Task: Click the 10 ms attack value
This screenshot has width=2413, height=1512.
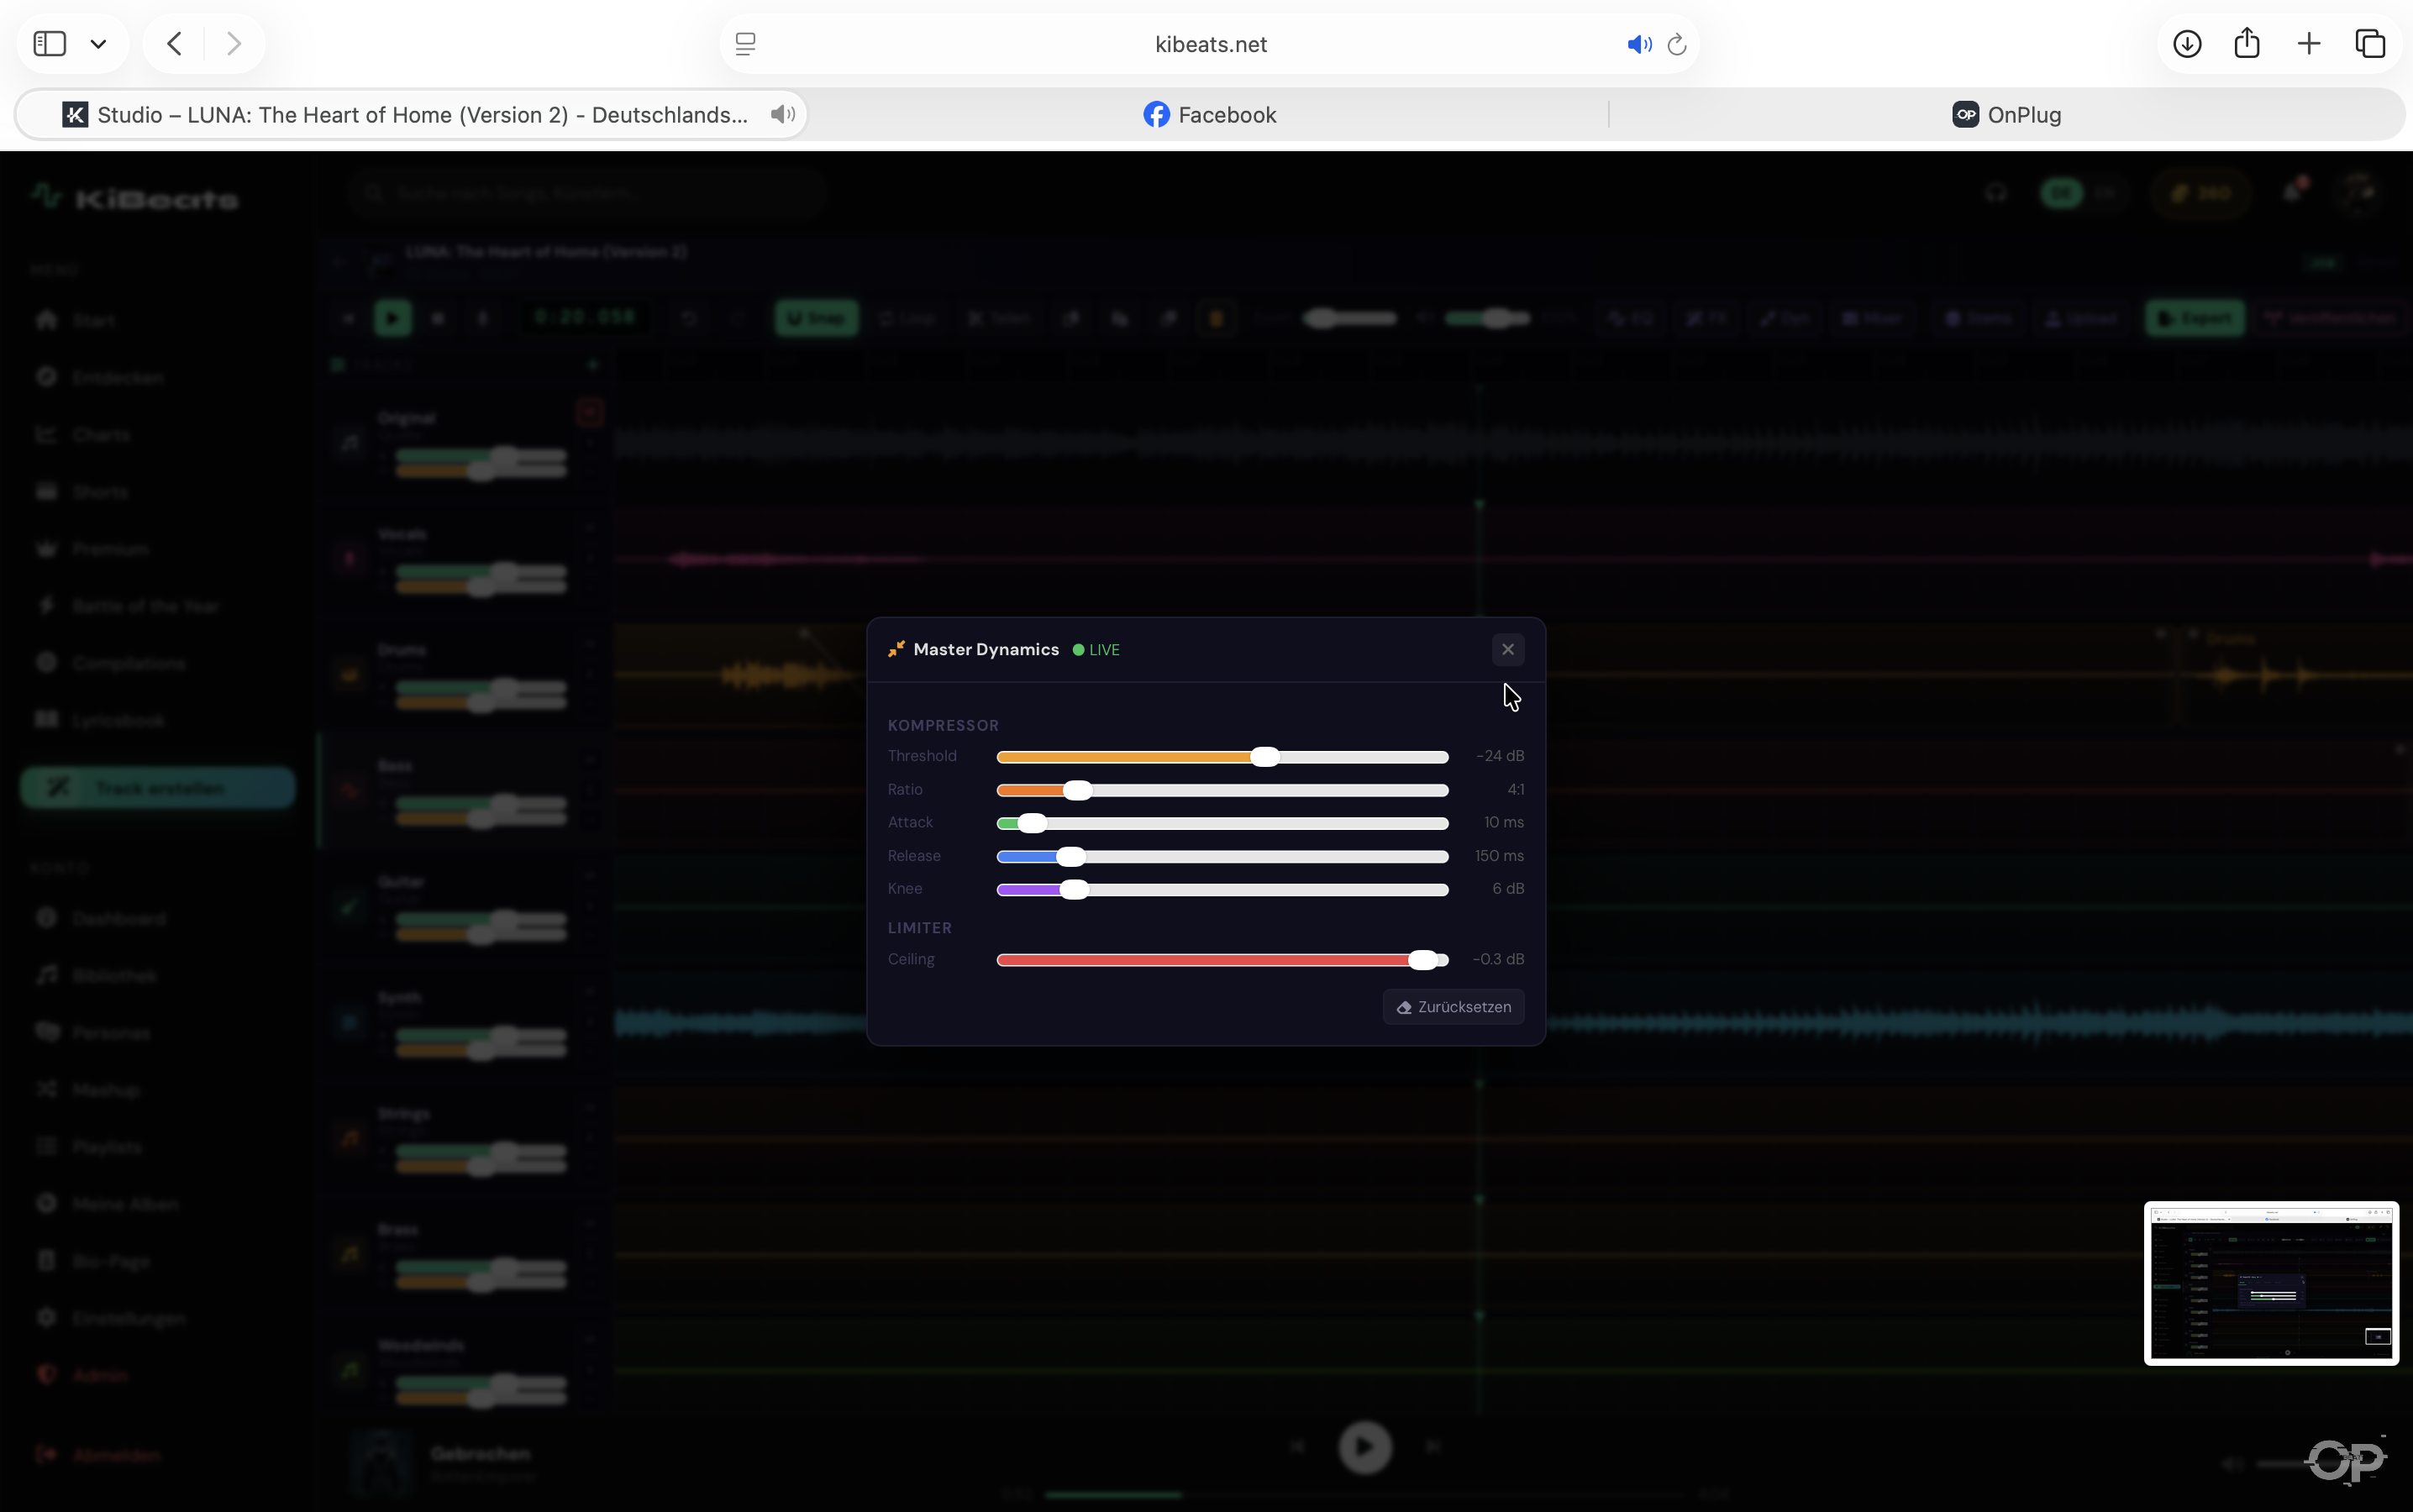Action: (1504, 822)
